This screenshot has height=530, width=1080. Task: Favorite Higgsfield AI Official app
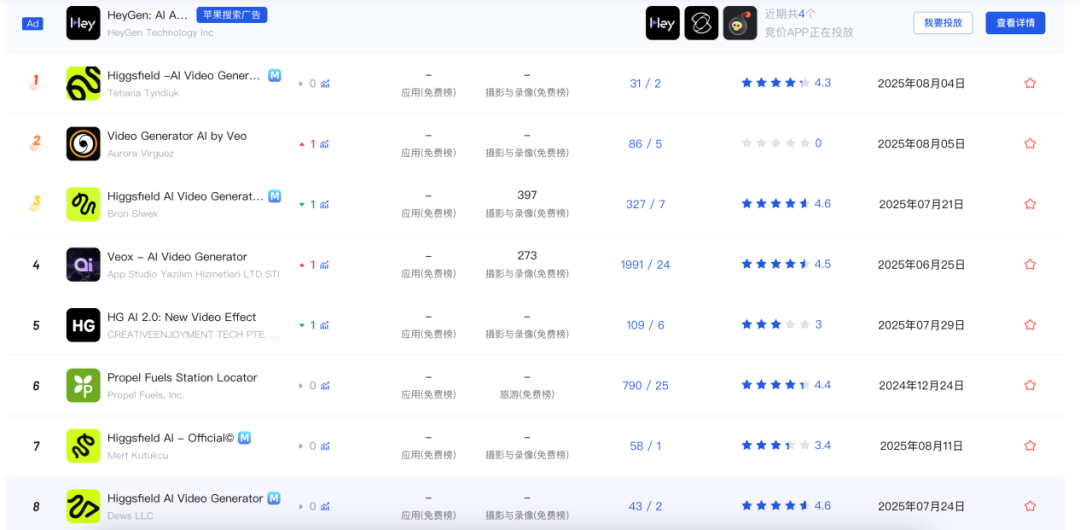point(1030,445)
